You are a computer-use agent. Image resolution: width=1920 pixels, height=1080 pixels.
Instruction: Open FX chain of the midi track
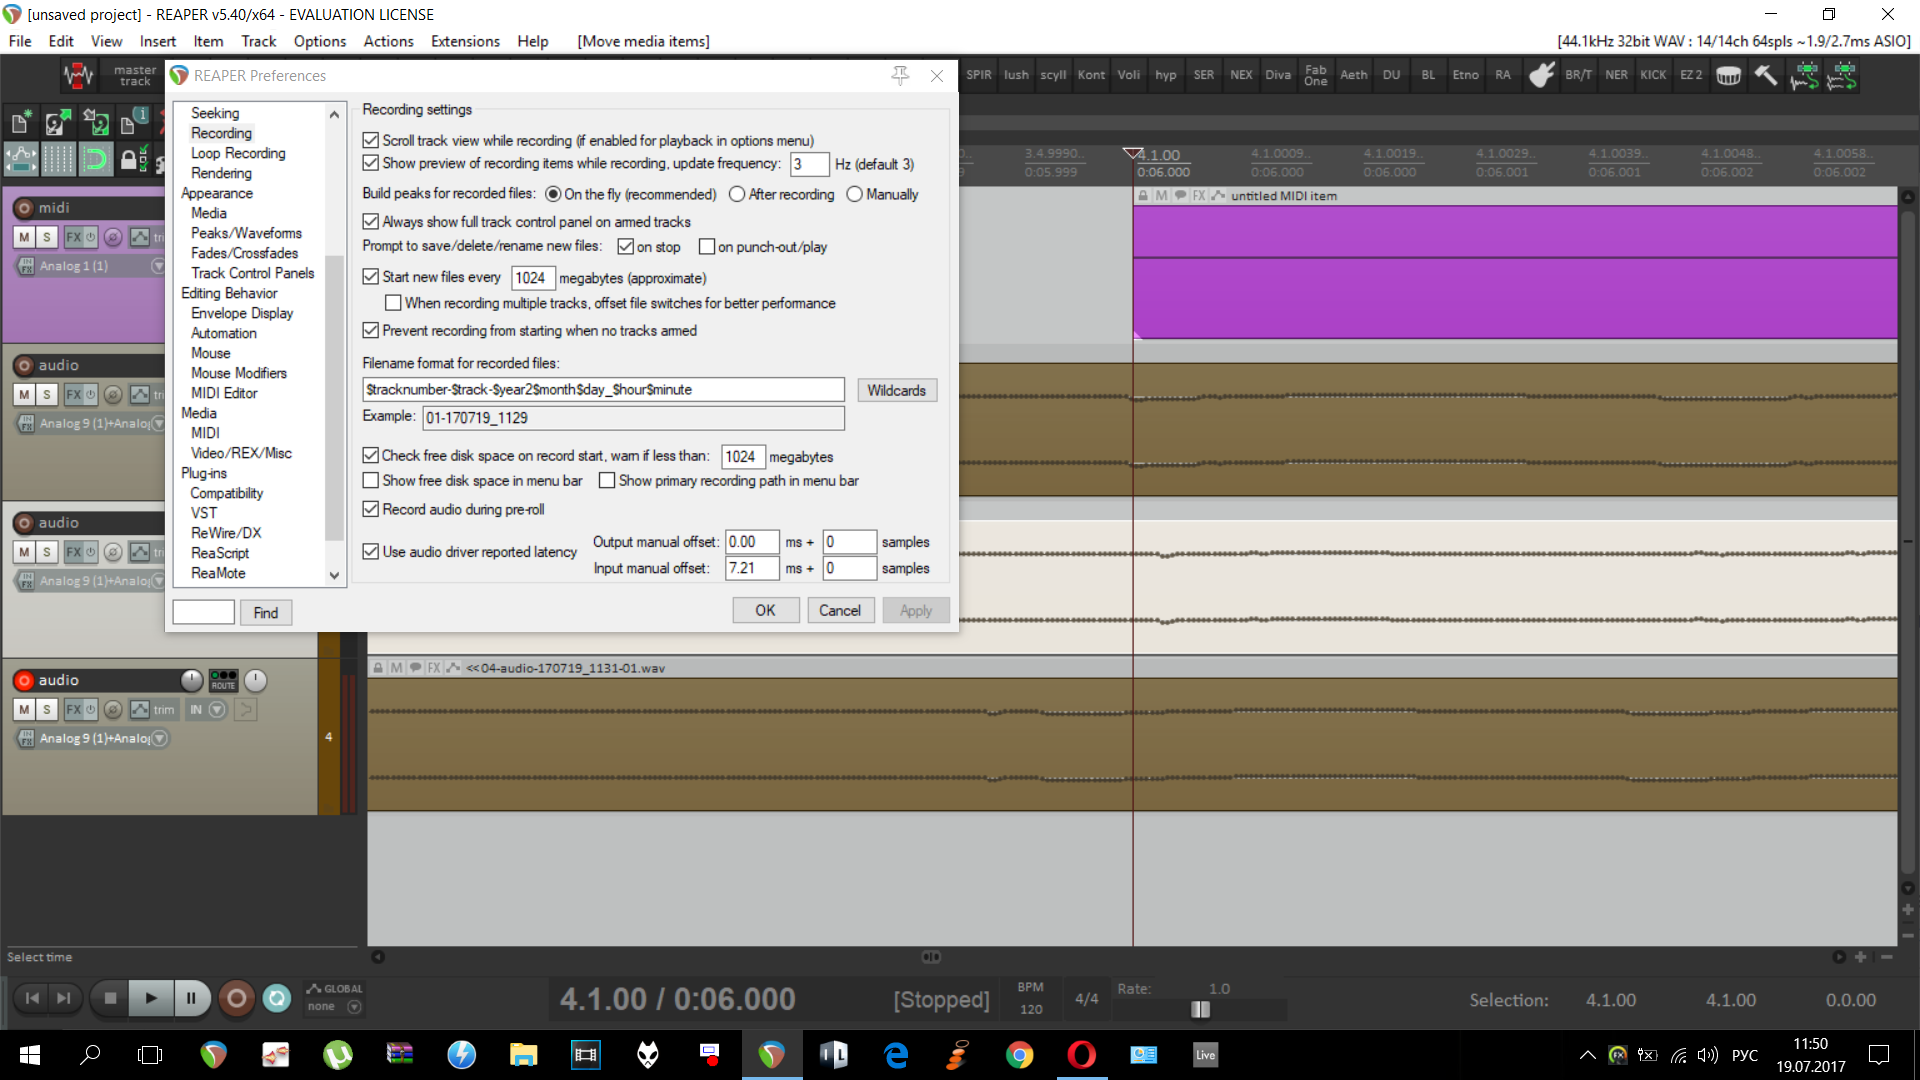click(x=73, y=237)
